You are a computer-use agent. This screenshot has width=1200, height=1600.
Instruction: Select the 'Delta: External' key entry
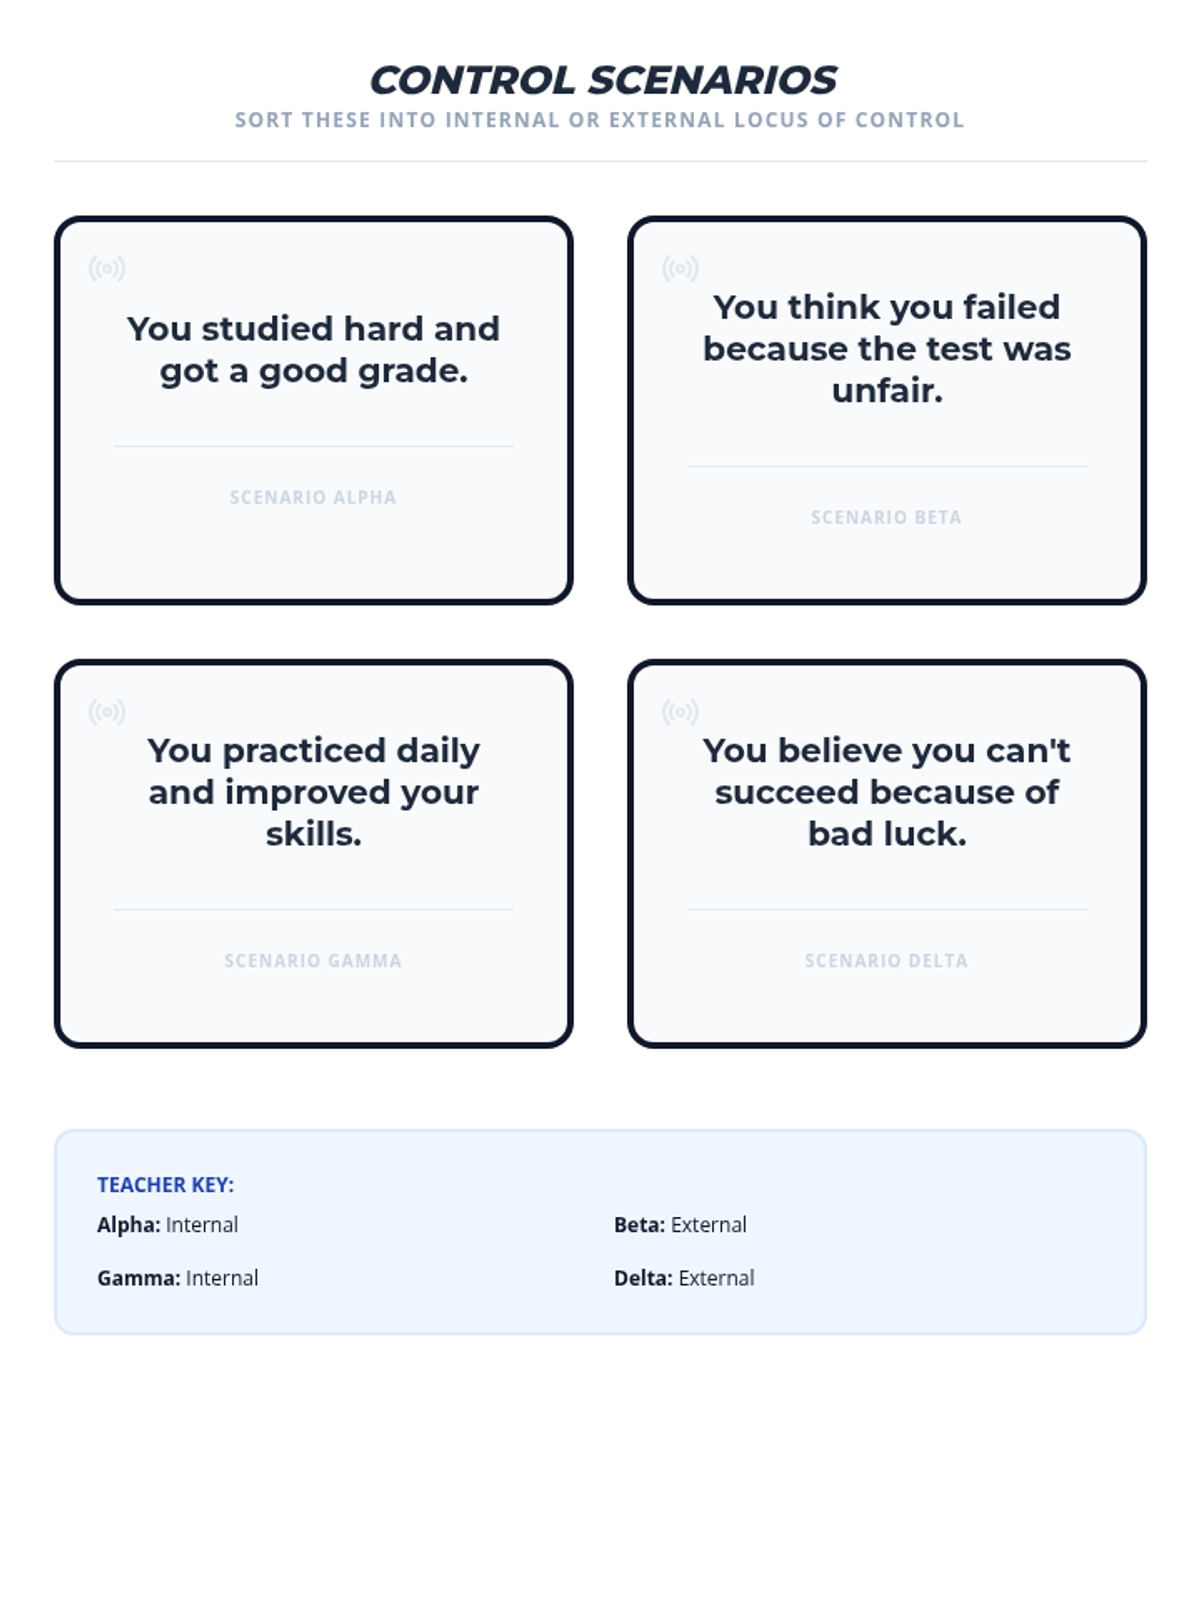click(x=684, y=1278)
